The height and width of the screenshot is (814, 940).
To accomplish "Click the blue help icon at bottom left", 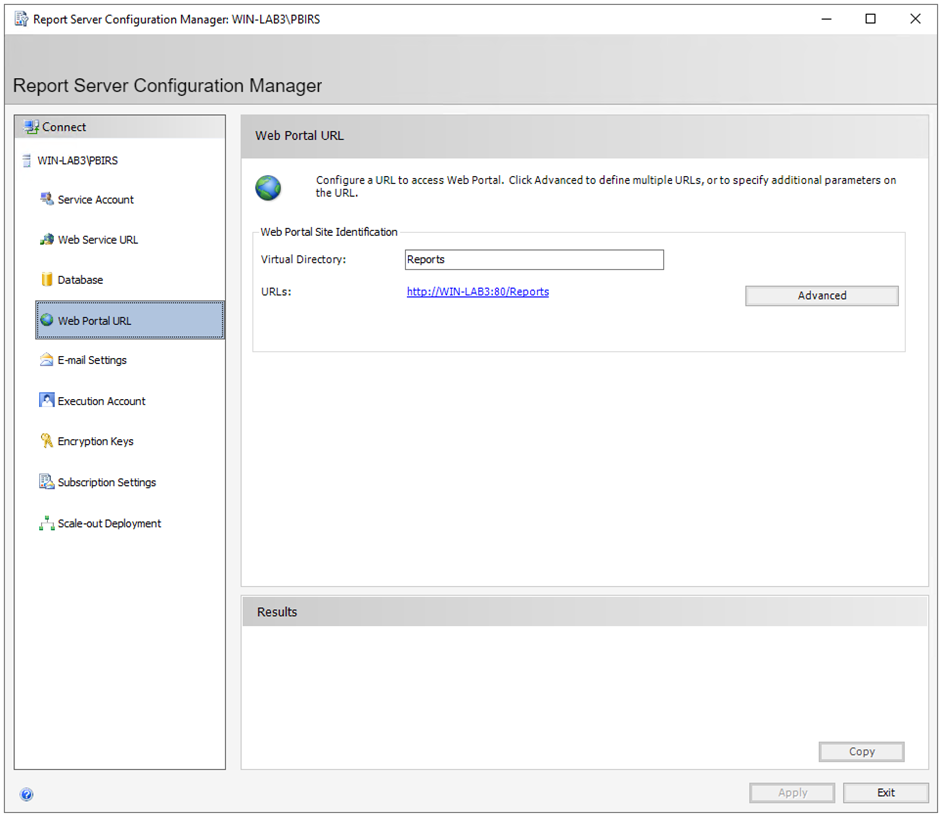I will point(26,795).
